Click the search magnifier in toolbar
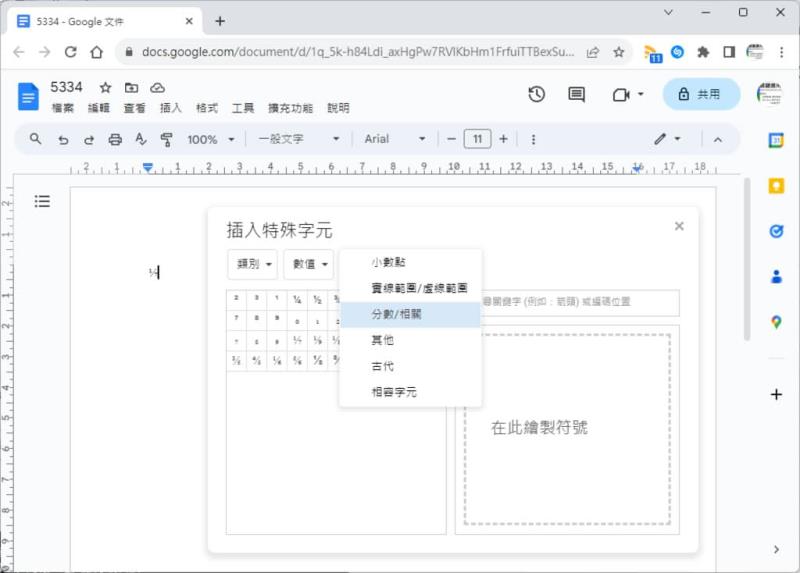This screenshot has height=573, width=800. coord(35,139)
